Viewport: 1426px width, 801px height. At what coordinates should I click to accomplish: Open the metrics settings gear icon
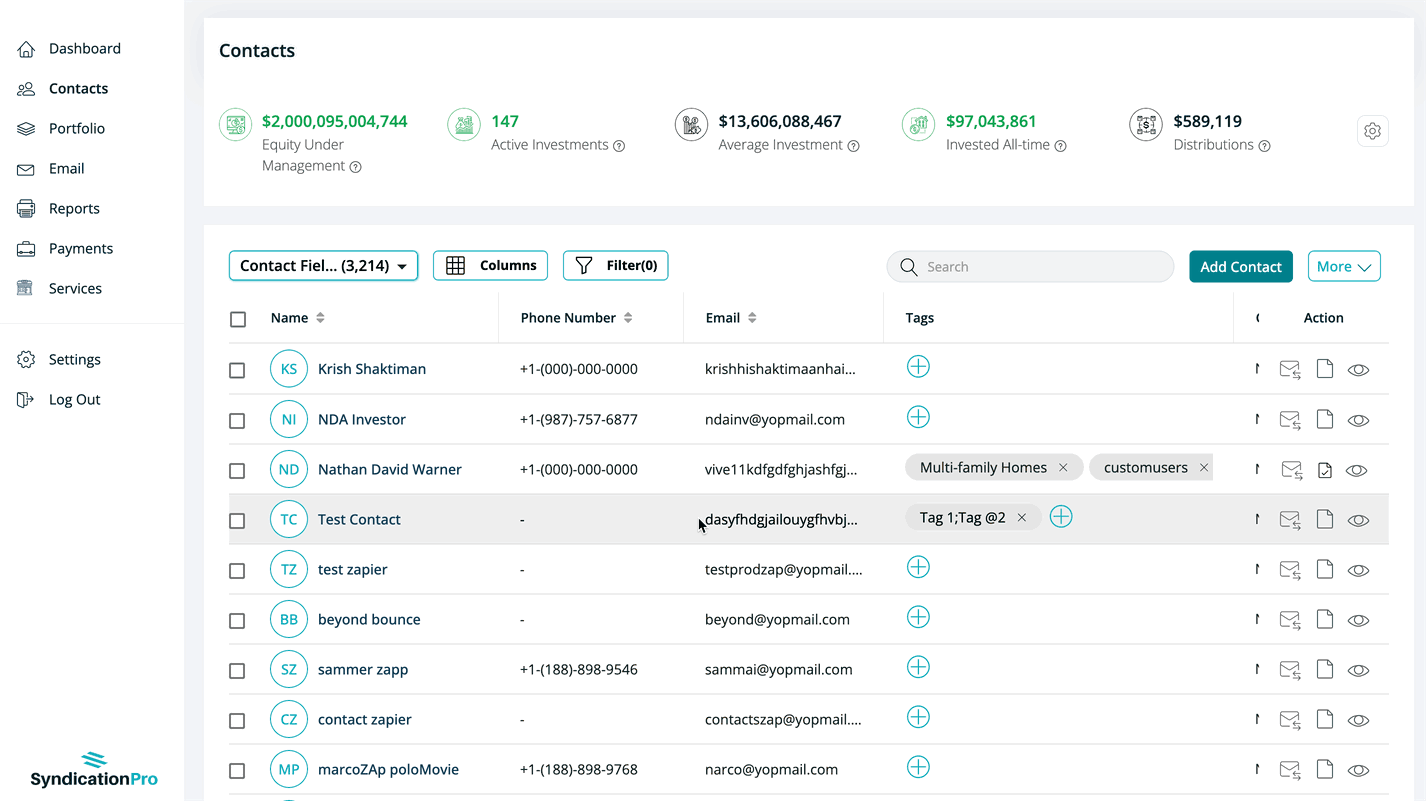pyautogui.click(x=1373, y=131)
